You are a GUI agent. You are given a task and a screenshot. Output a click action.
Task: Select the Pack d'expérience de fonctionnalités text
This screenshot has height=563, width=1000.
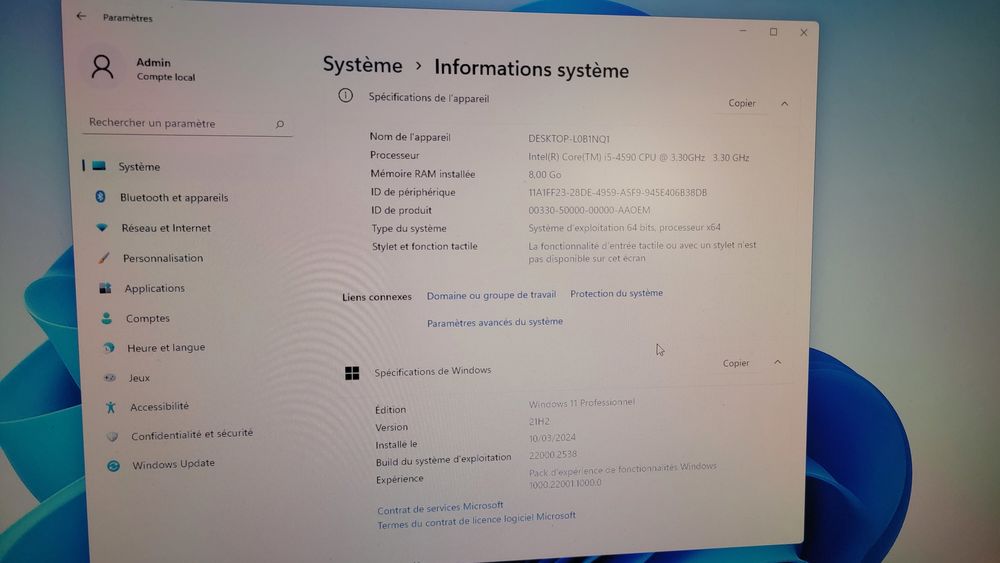622,475
